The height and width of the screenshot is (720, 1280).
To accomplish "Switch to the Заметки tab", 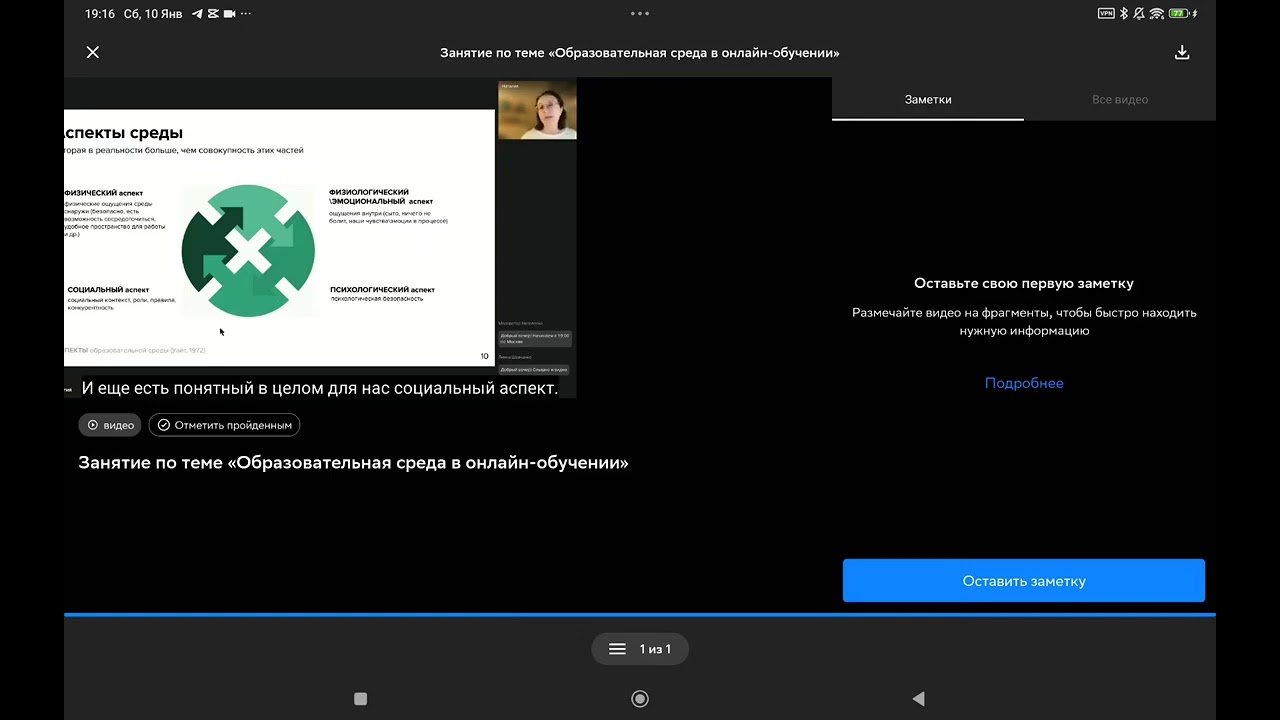I will [x=928, y=100].
